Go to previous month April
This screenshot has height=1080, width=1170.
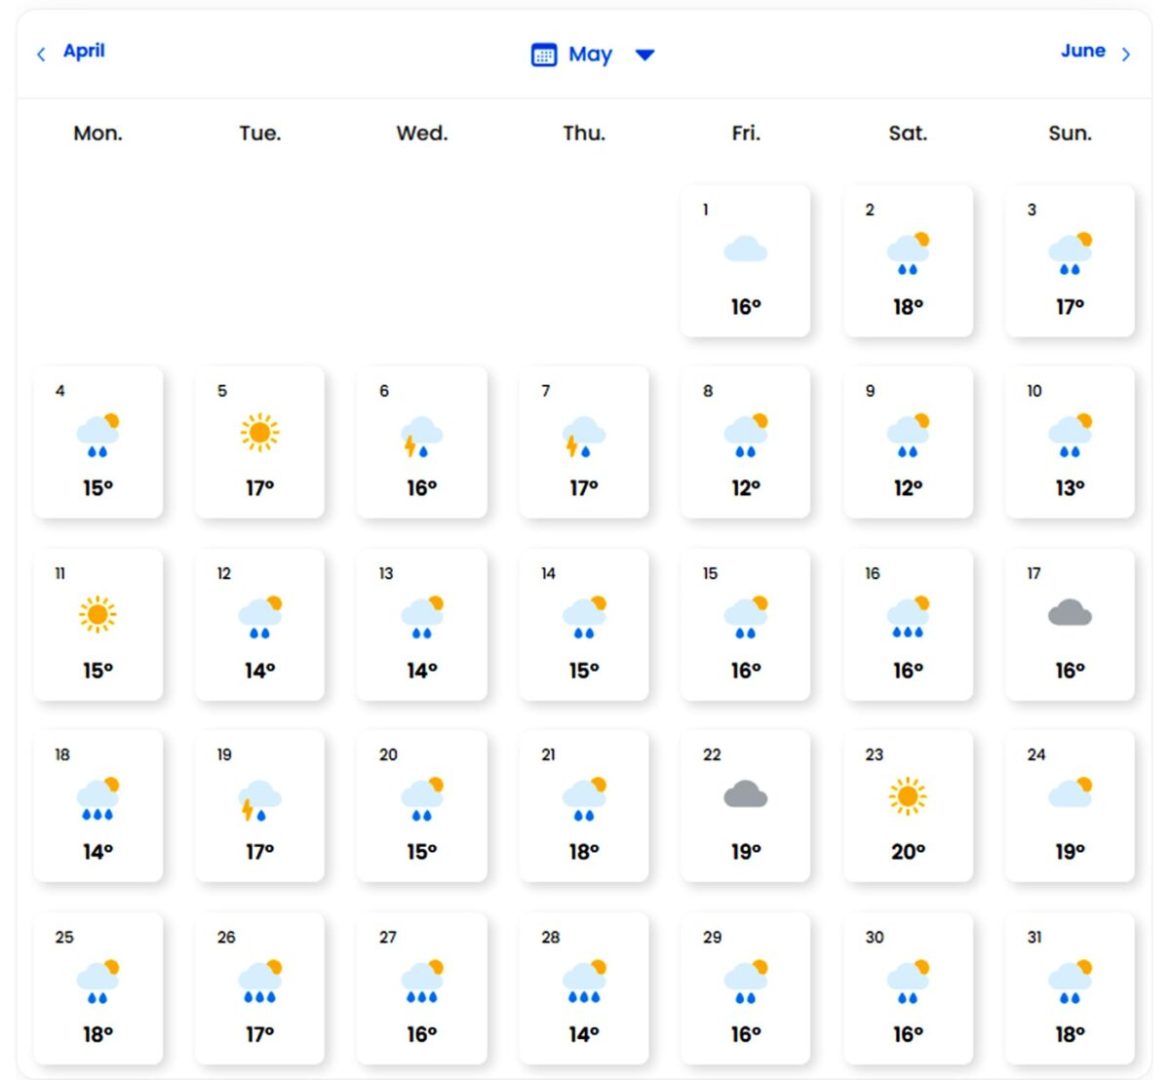coord(84,51)
